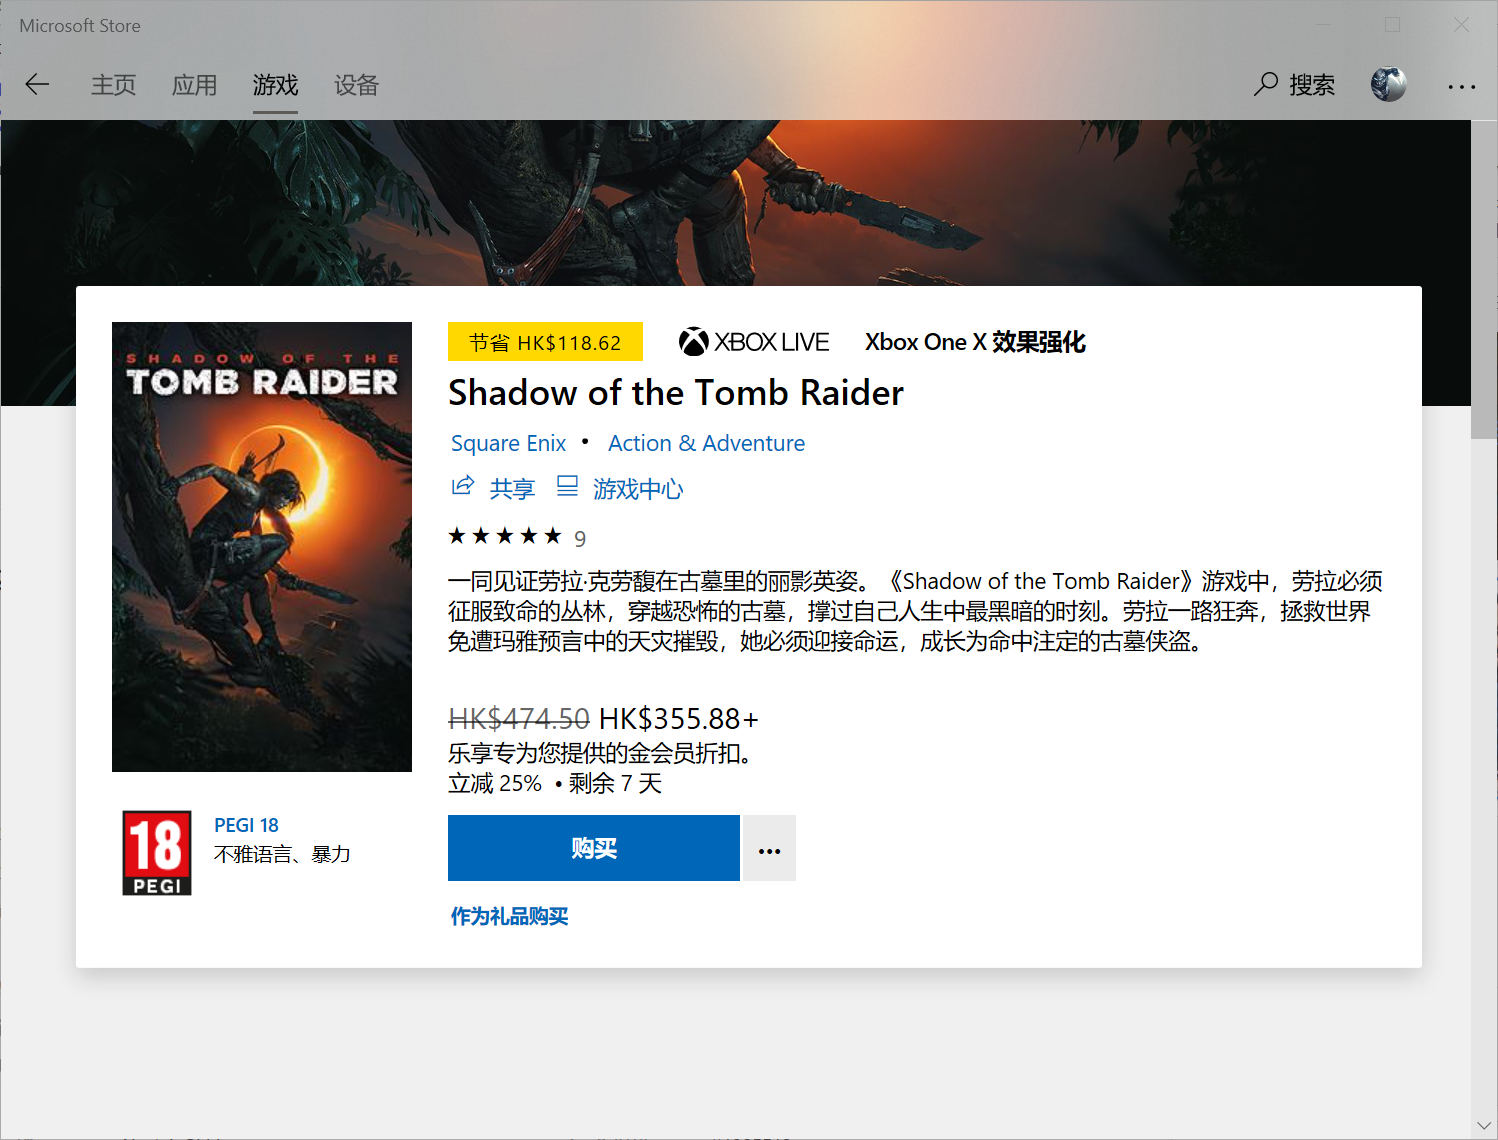Switch to the 应用 tab
The height and width of the screenshot is (1140, 1498).
[x=194, y=85]
